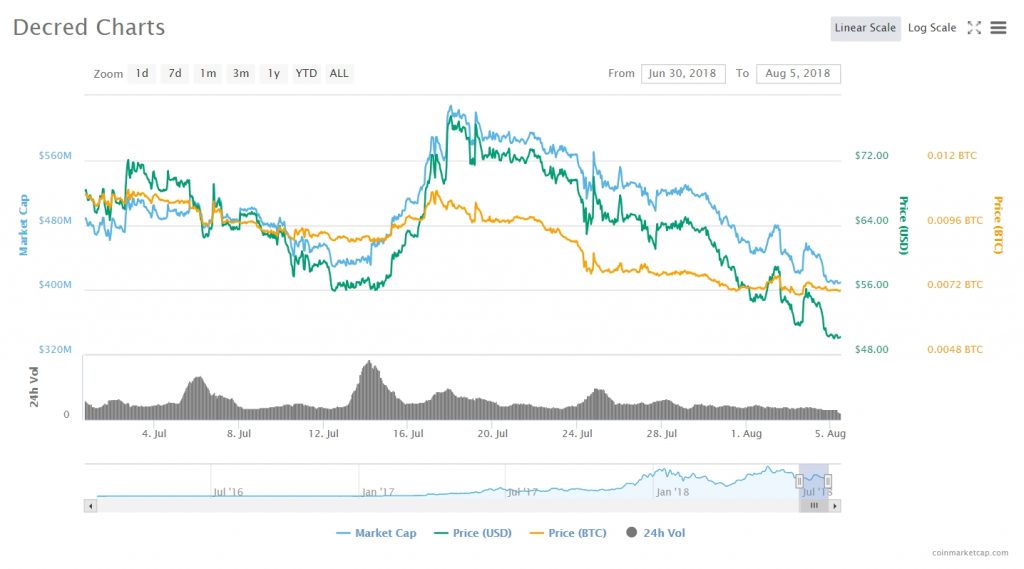Click Jul '16 in the navigator timeline
Viewport: 1024px width, 569px height.
(228, 492)
